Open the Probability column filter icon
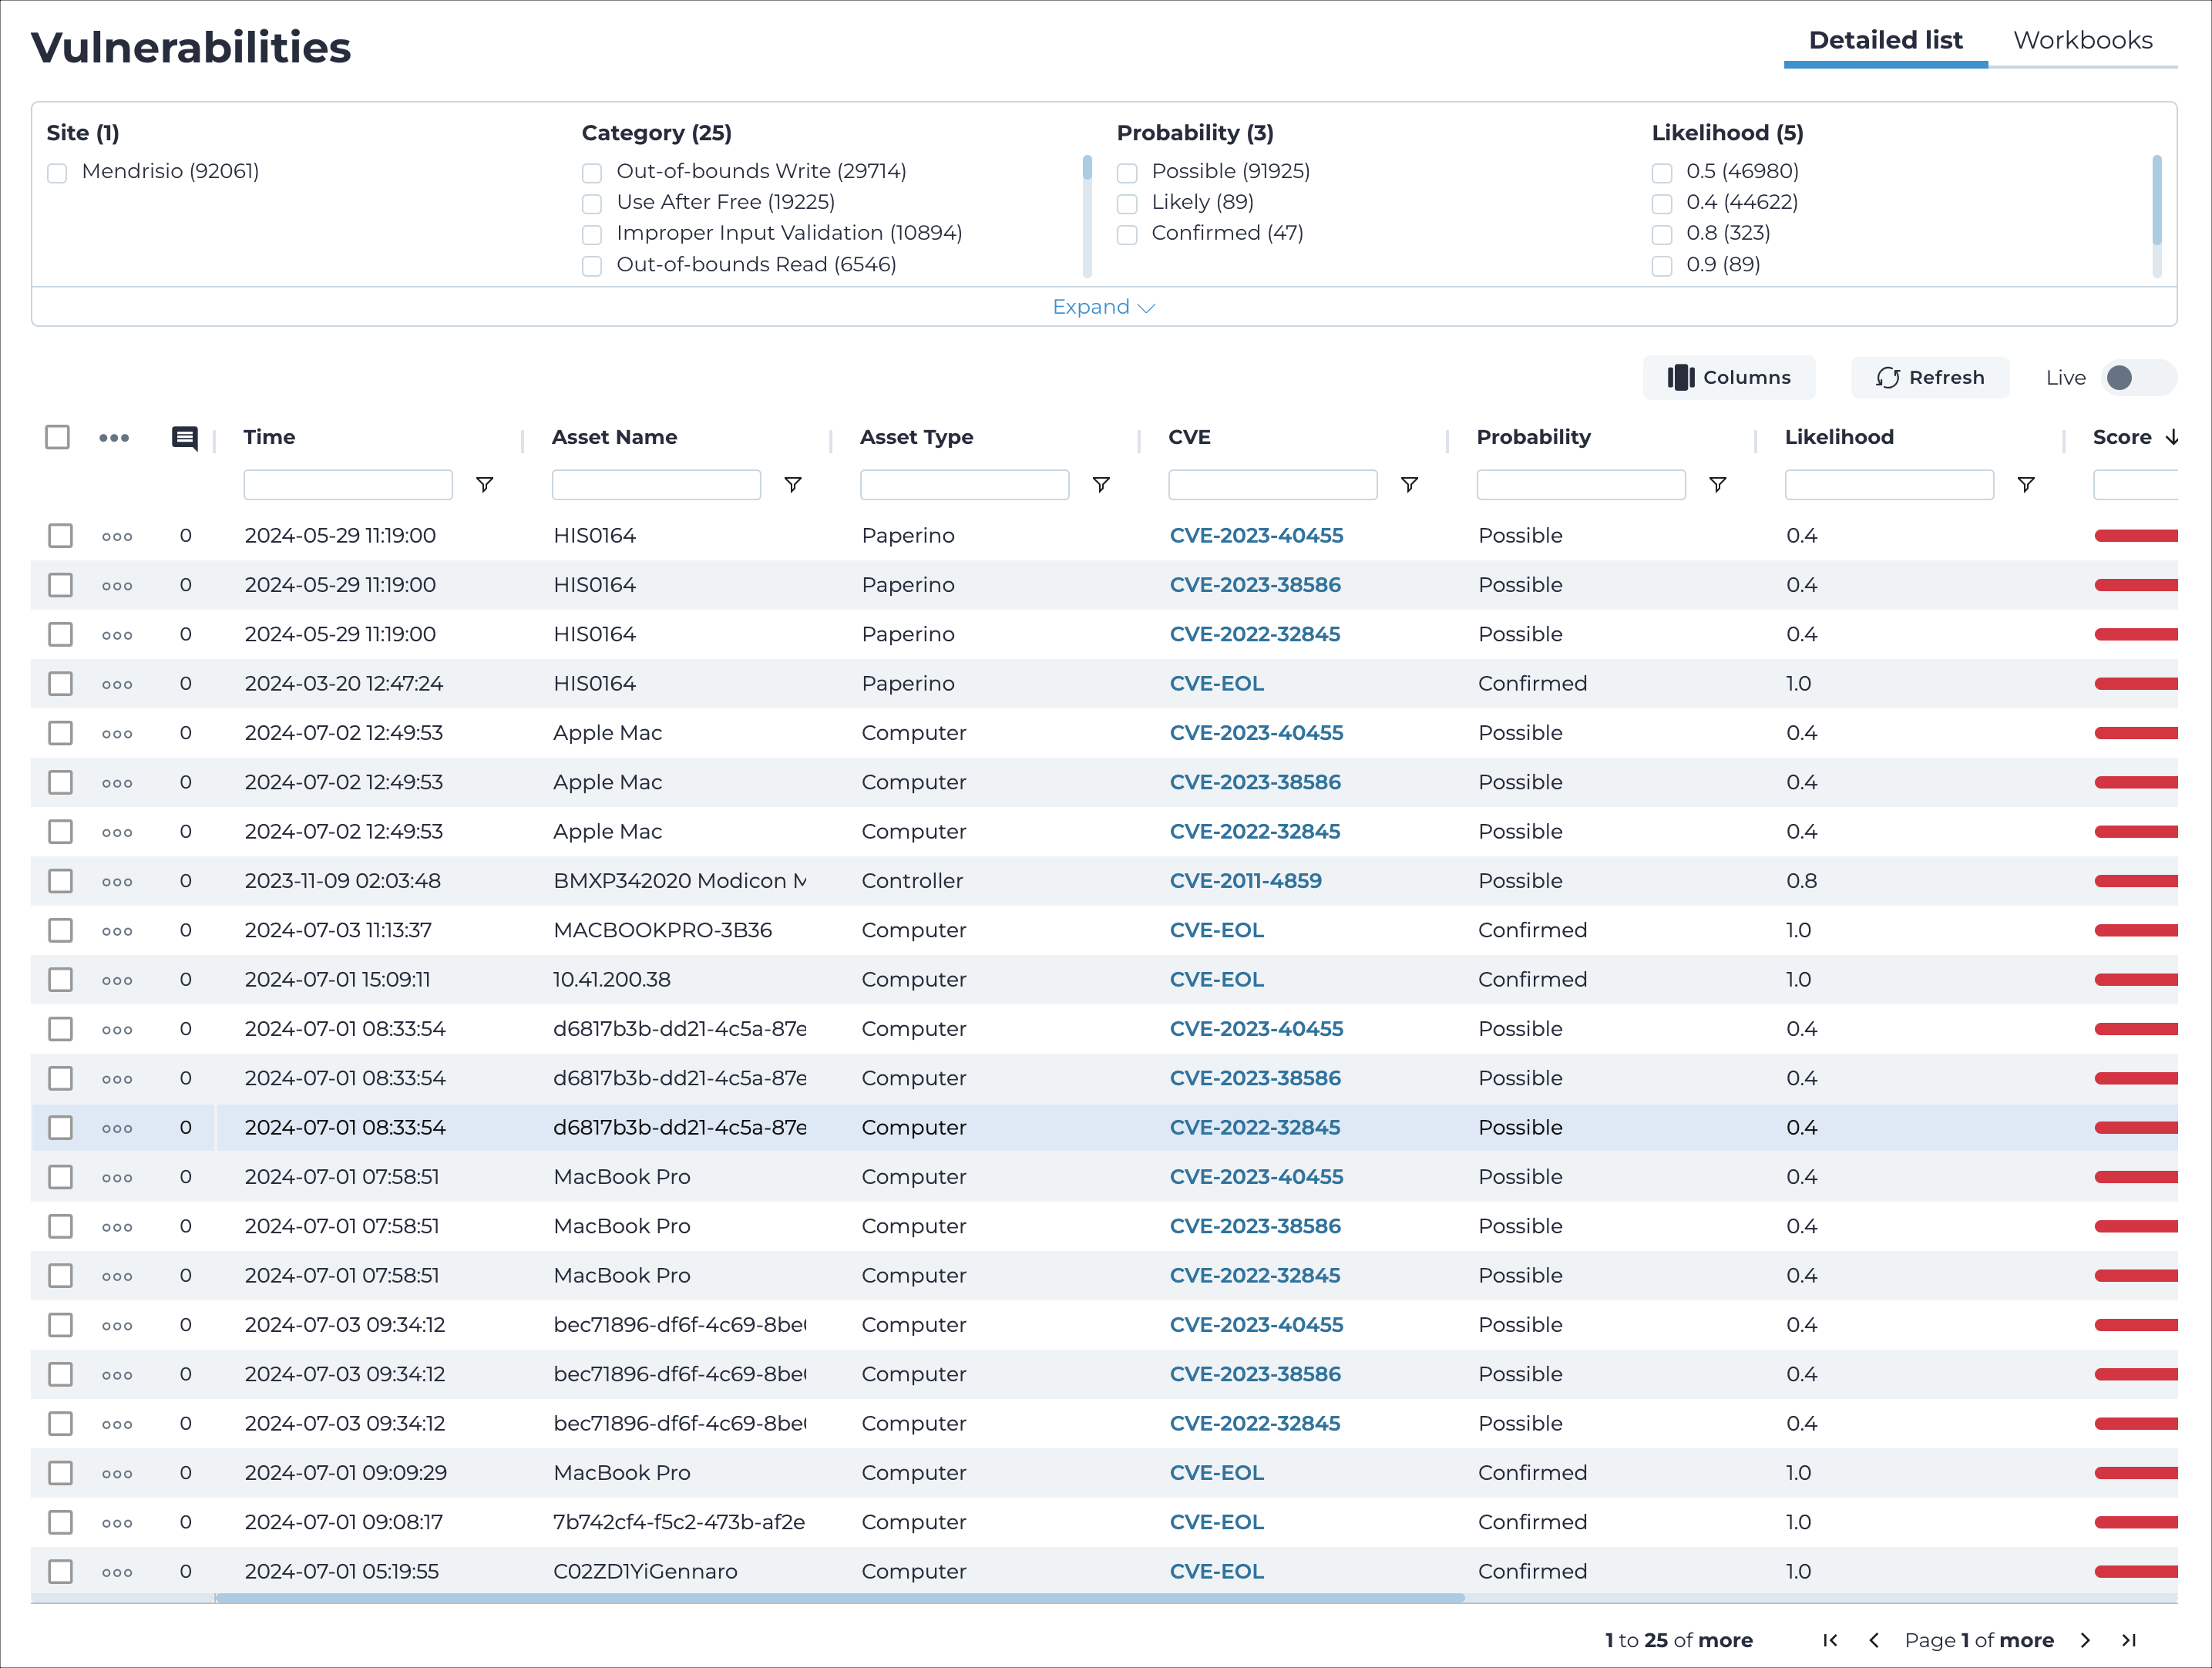Screen dimensions: 2212x1668 coord(1718,485)
